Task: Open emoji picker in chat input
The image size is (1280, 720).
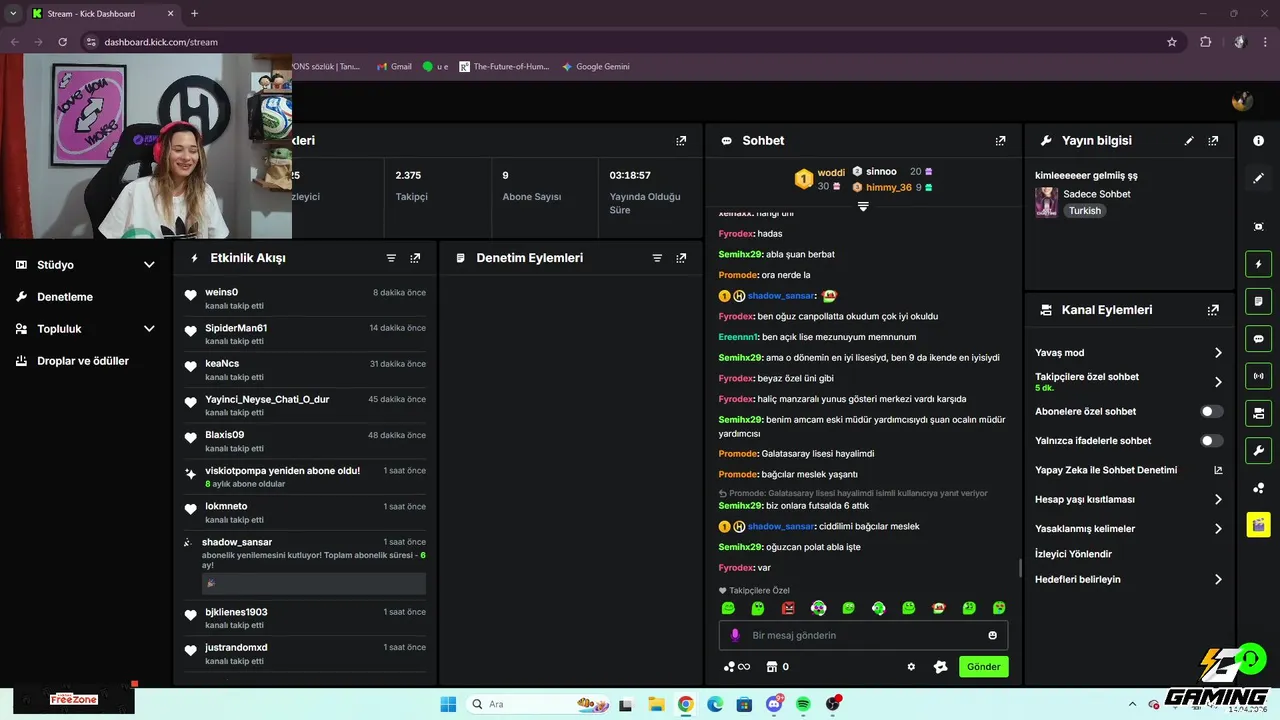Action: click(992, 635)
